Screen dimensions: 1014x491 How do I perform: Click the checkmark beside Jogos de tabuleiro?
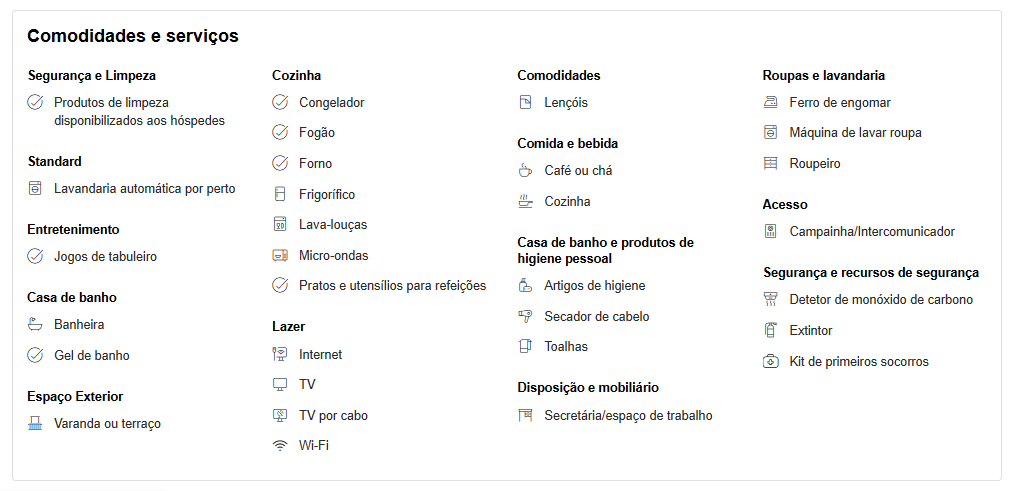pyautogui.click(x=35, y=256)
